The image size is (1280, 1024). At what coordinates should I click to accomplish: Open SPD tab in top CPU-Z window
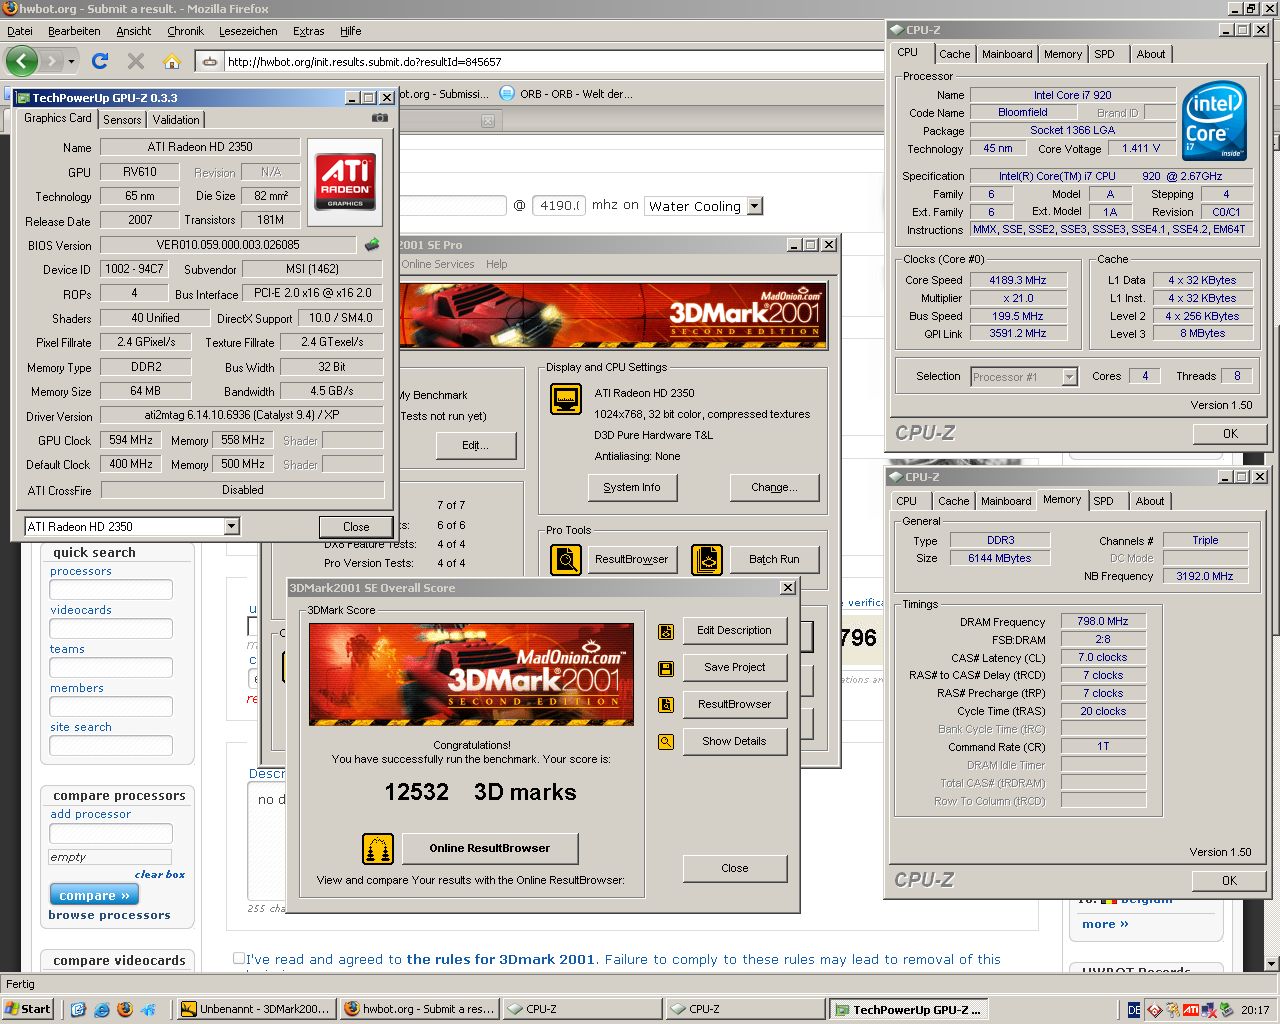pos(1104,54)
